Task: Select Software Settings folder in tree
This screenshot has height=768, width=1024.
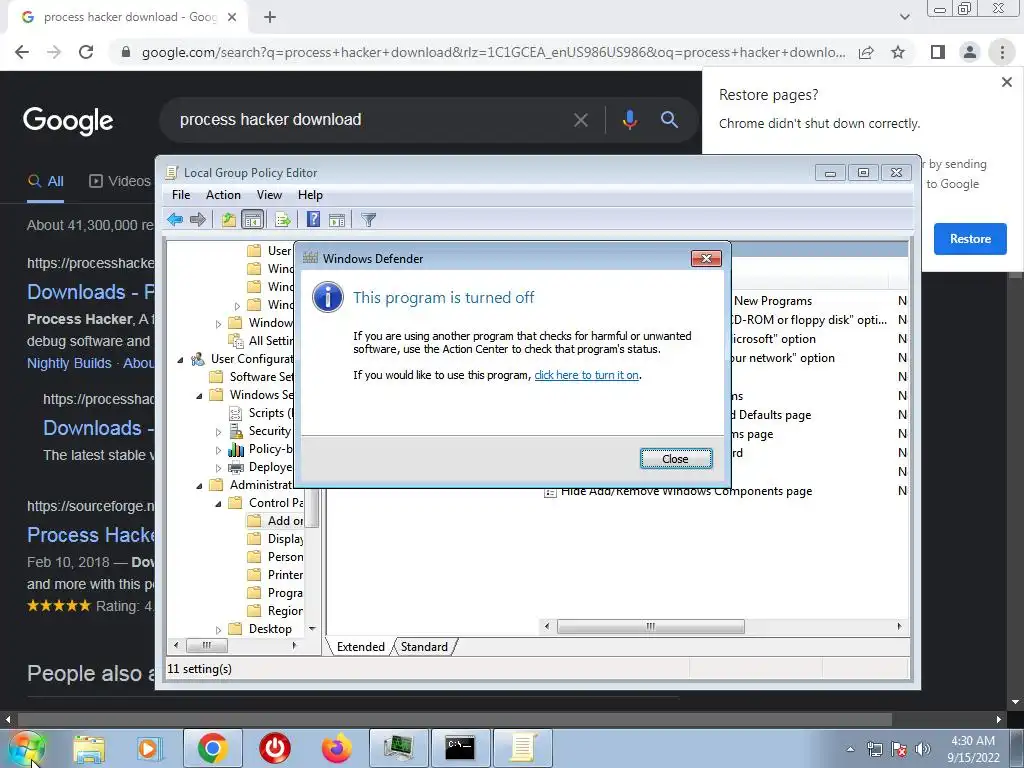Action: 251,377
